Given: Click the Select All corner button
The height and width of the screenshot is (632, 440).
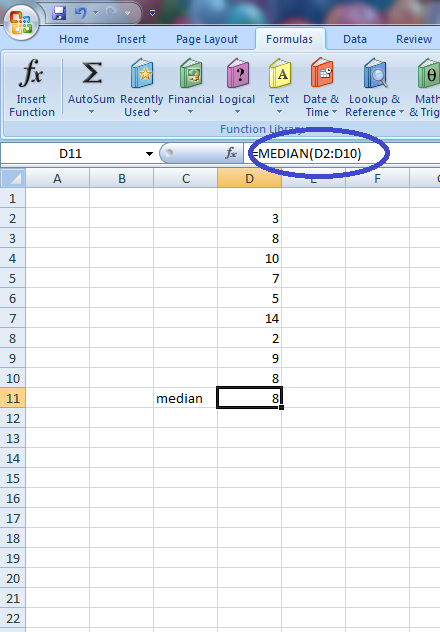Looking at the screenshot, I should point(13,178).
